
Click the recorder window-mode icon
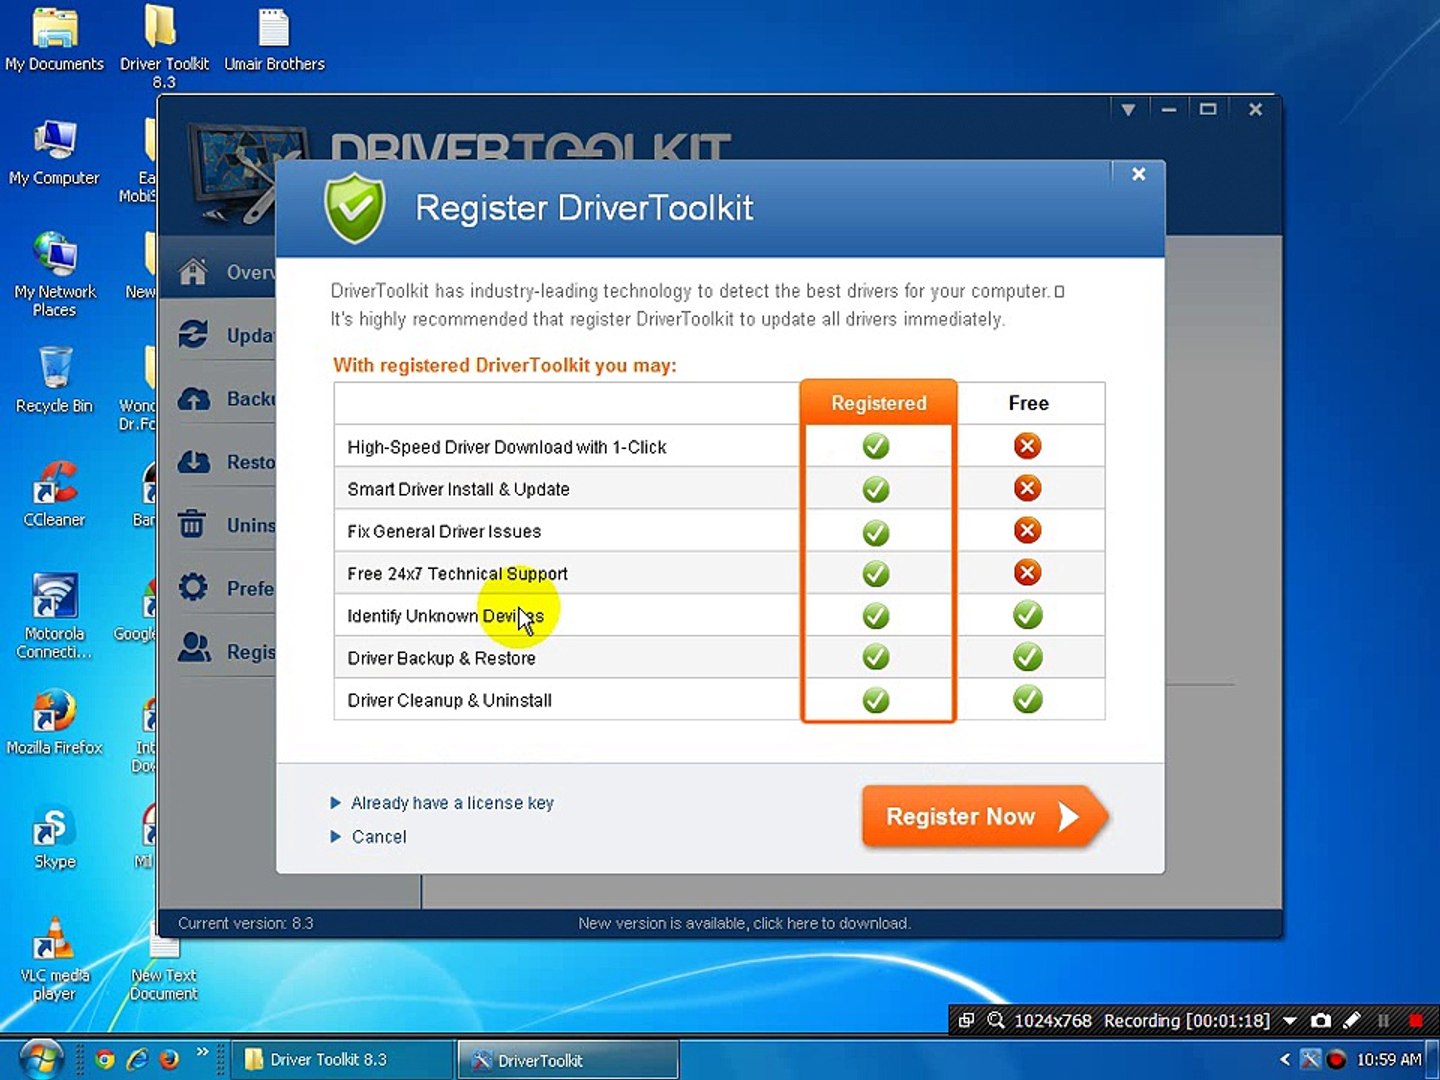click(966, 1020)
